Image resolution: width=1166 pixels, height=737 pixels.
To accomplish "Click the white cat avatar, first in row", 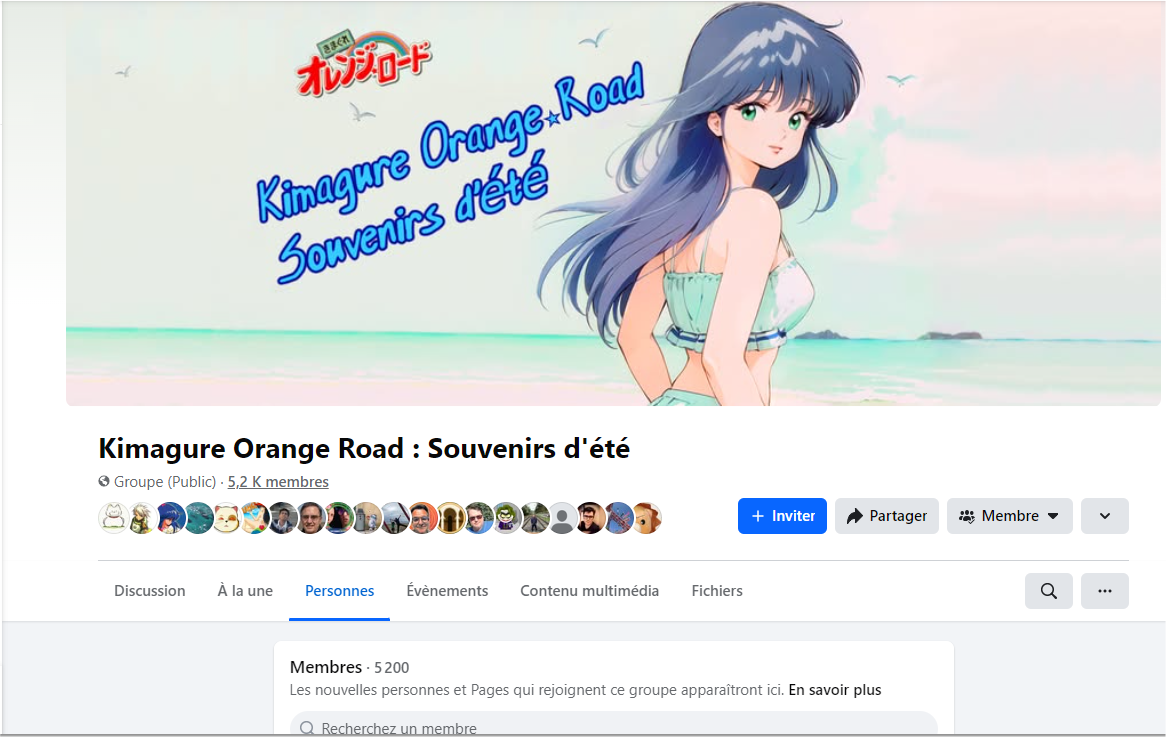I will click(x=113, y=518).
